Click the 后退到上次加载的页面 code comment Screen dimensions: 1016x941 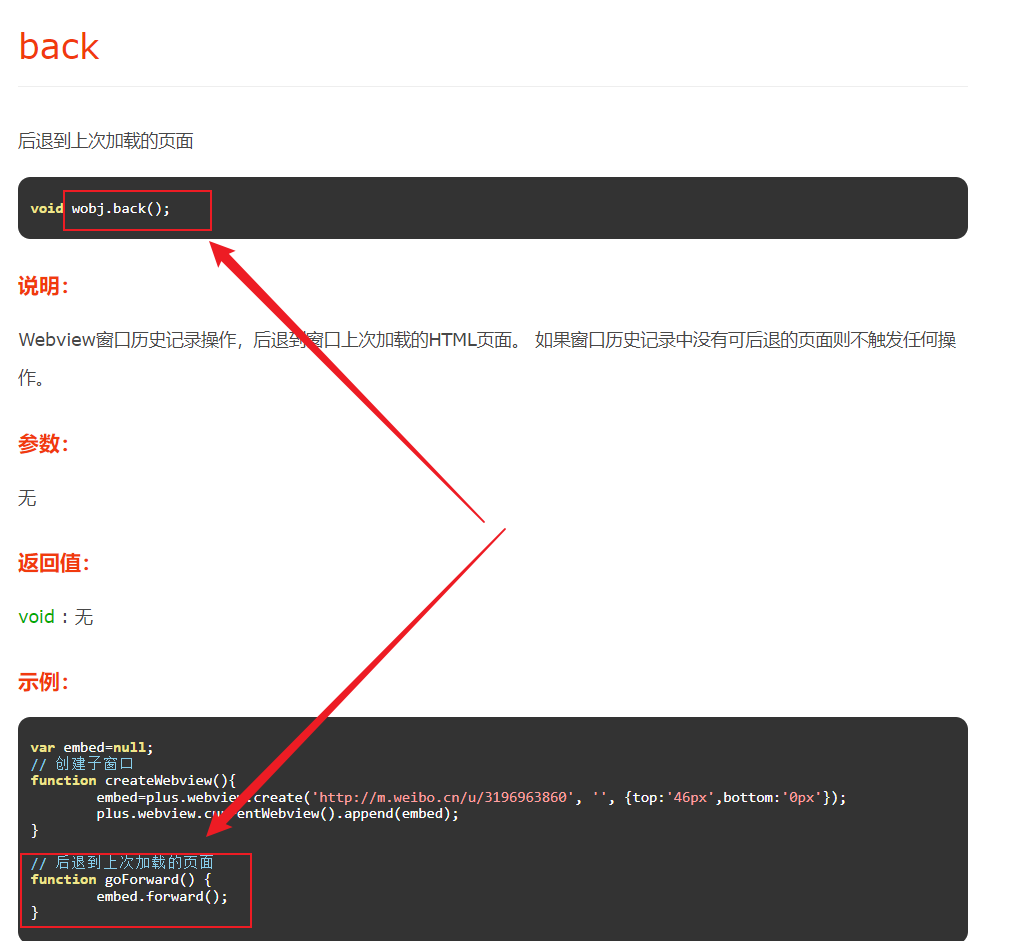122,863
